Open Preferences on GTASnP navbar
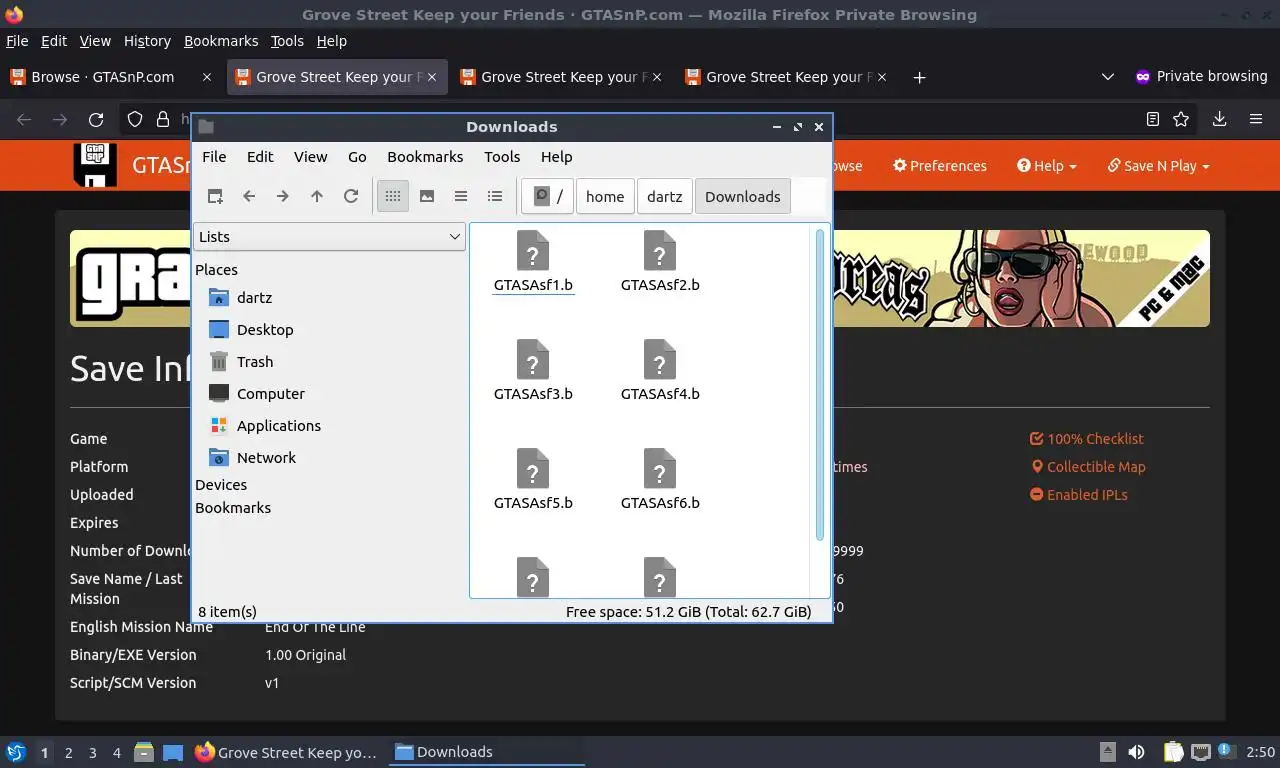The width and height of the screenshot is (1280, 768). click(x=940, y=166)
